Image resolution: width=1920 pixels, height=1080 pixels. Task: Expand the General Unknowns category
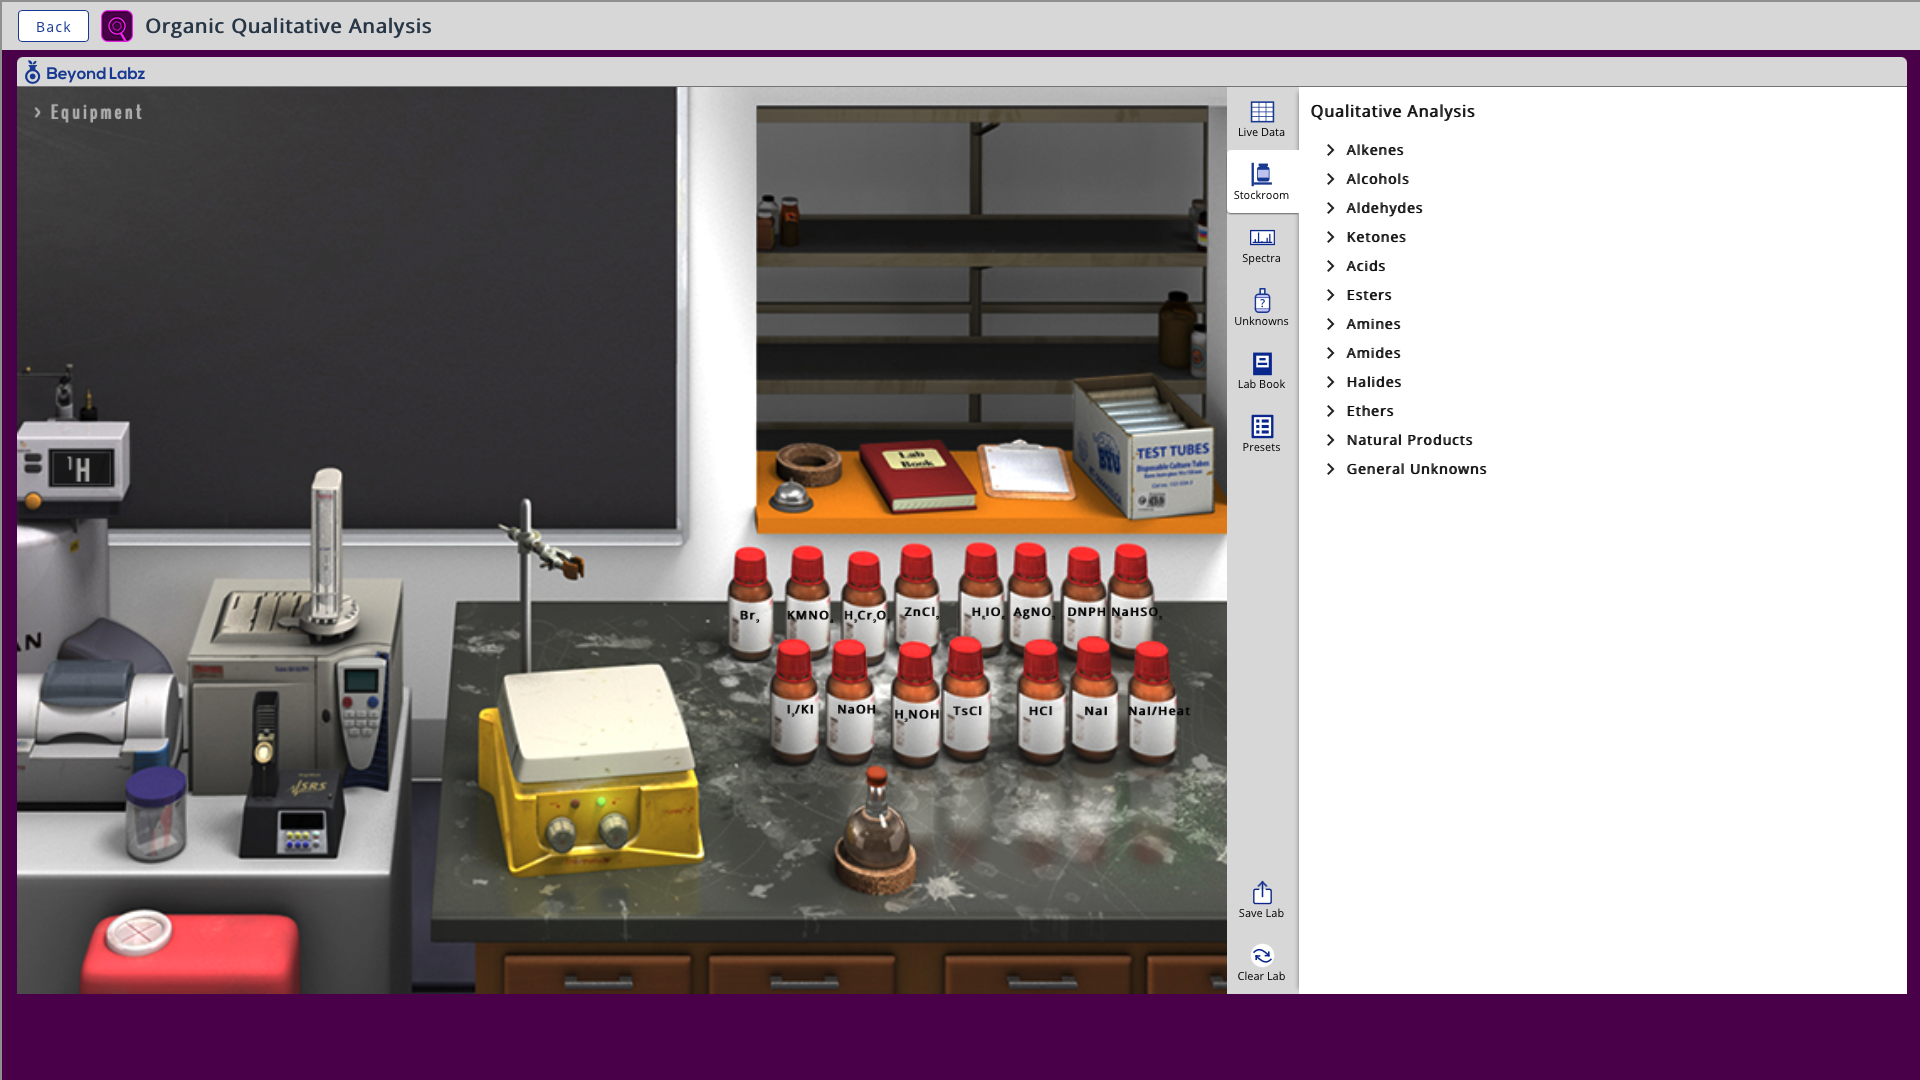[1414, 469]
